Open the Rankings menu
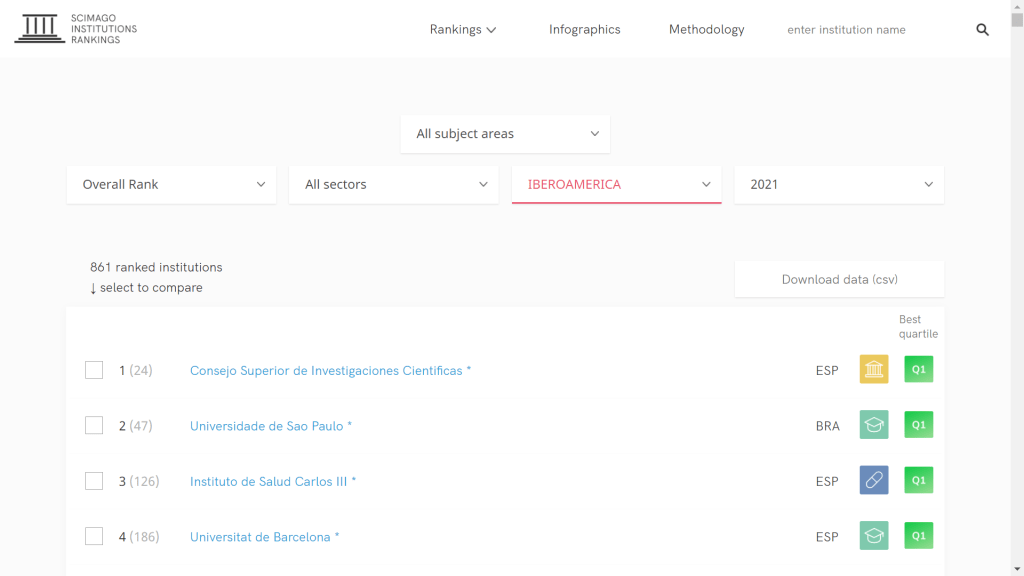This screenshot has height=576, width=1024. coord(463,30)
